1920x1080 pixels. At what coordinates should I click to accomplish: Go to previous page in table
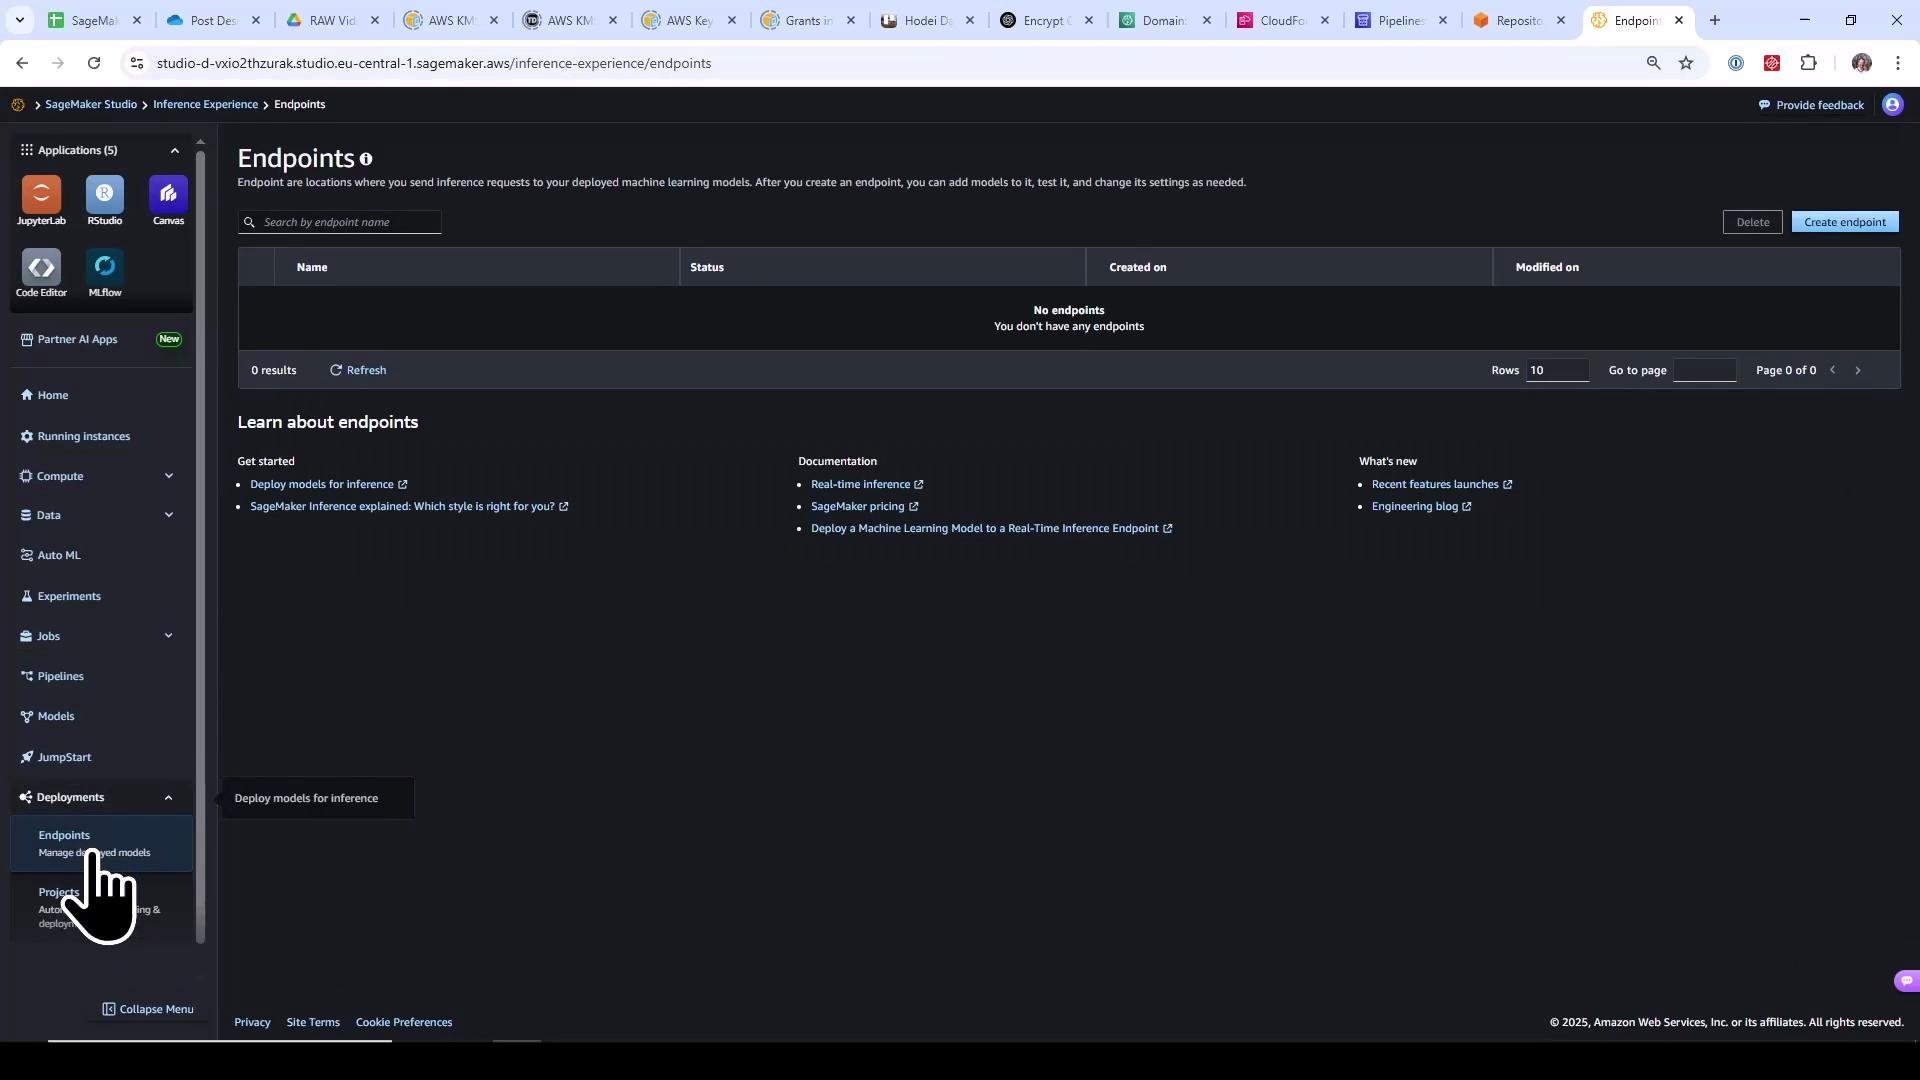pyautogui.click(x=1832, y=370)
